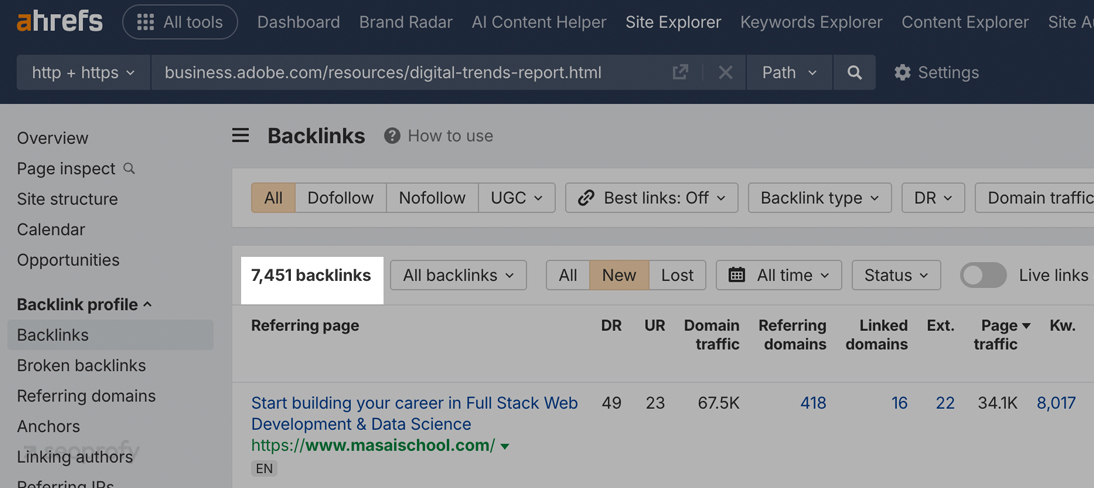Open masaischool.com URL link
The width and height of the screenshot is (1094, 488).
pos(373,445)
